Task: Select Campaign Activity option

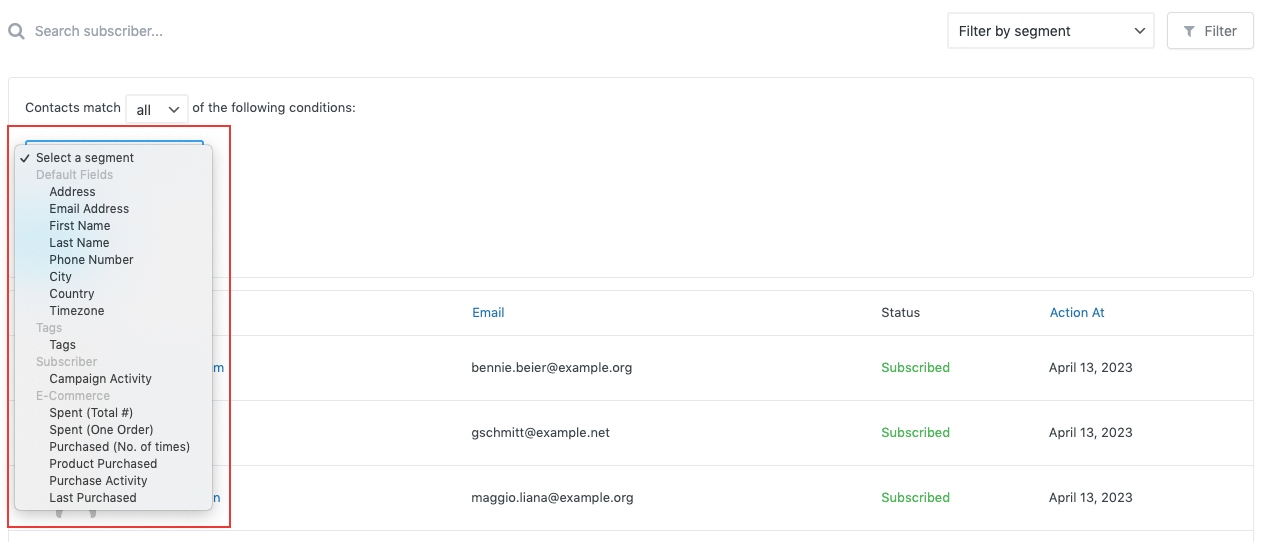Action: point(100,379)
